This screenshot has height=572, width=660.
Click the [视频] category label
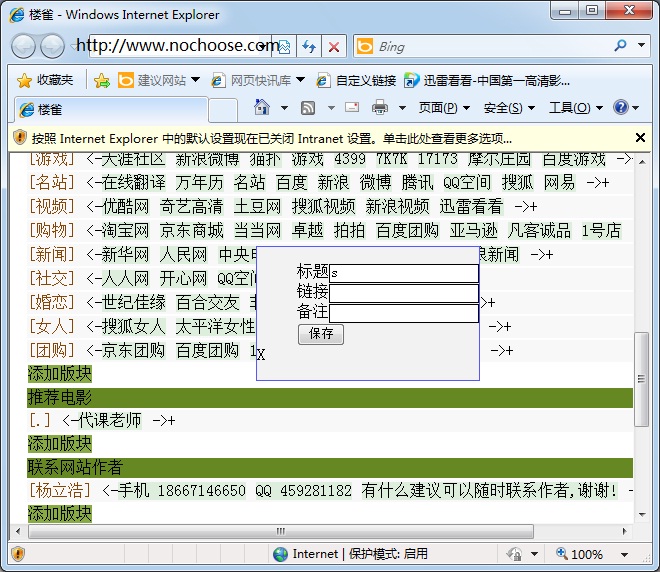(52, 207)
